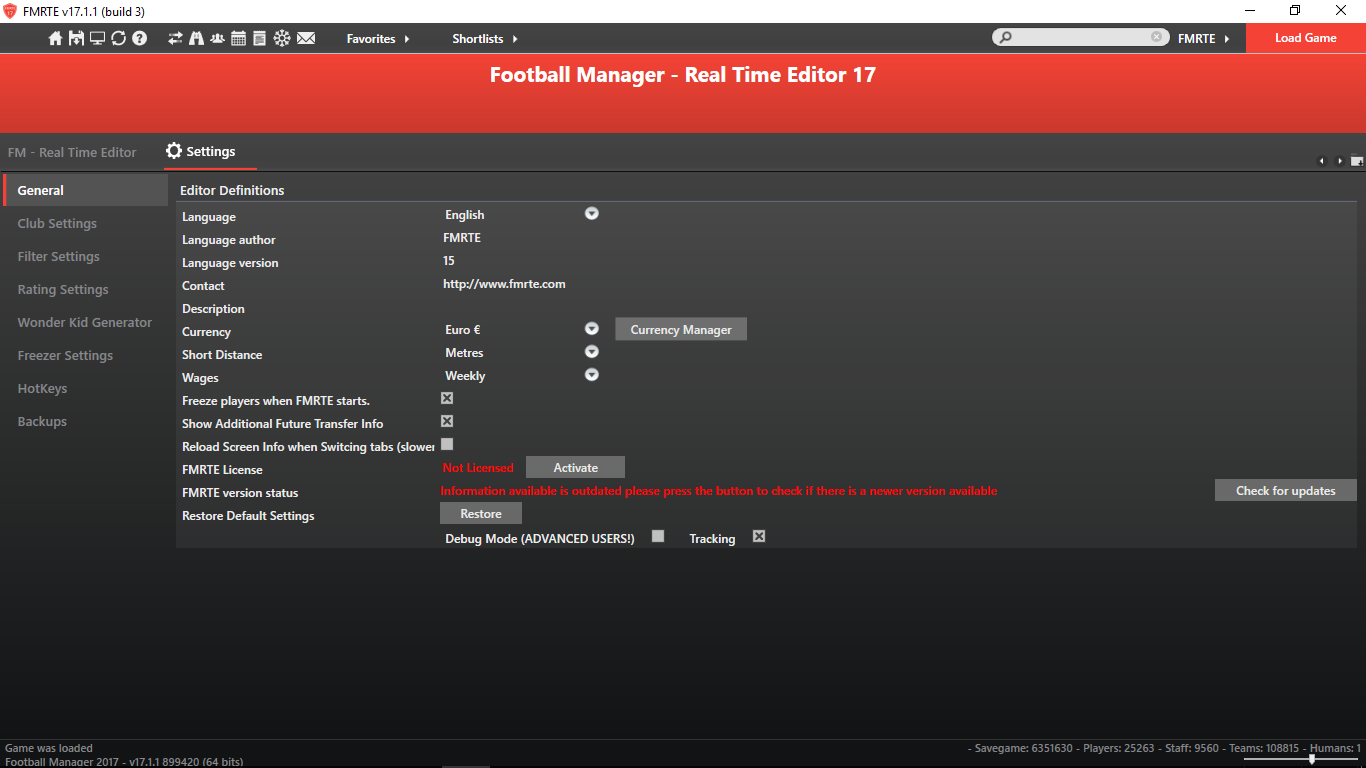Click the gear icon on Settings tab

pos(174,151)
